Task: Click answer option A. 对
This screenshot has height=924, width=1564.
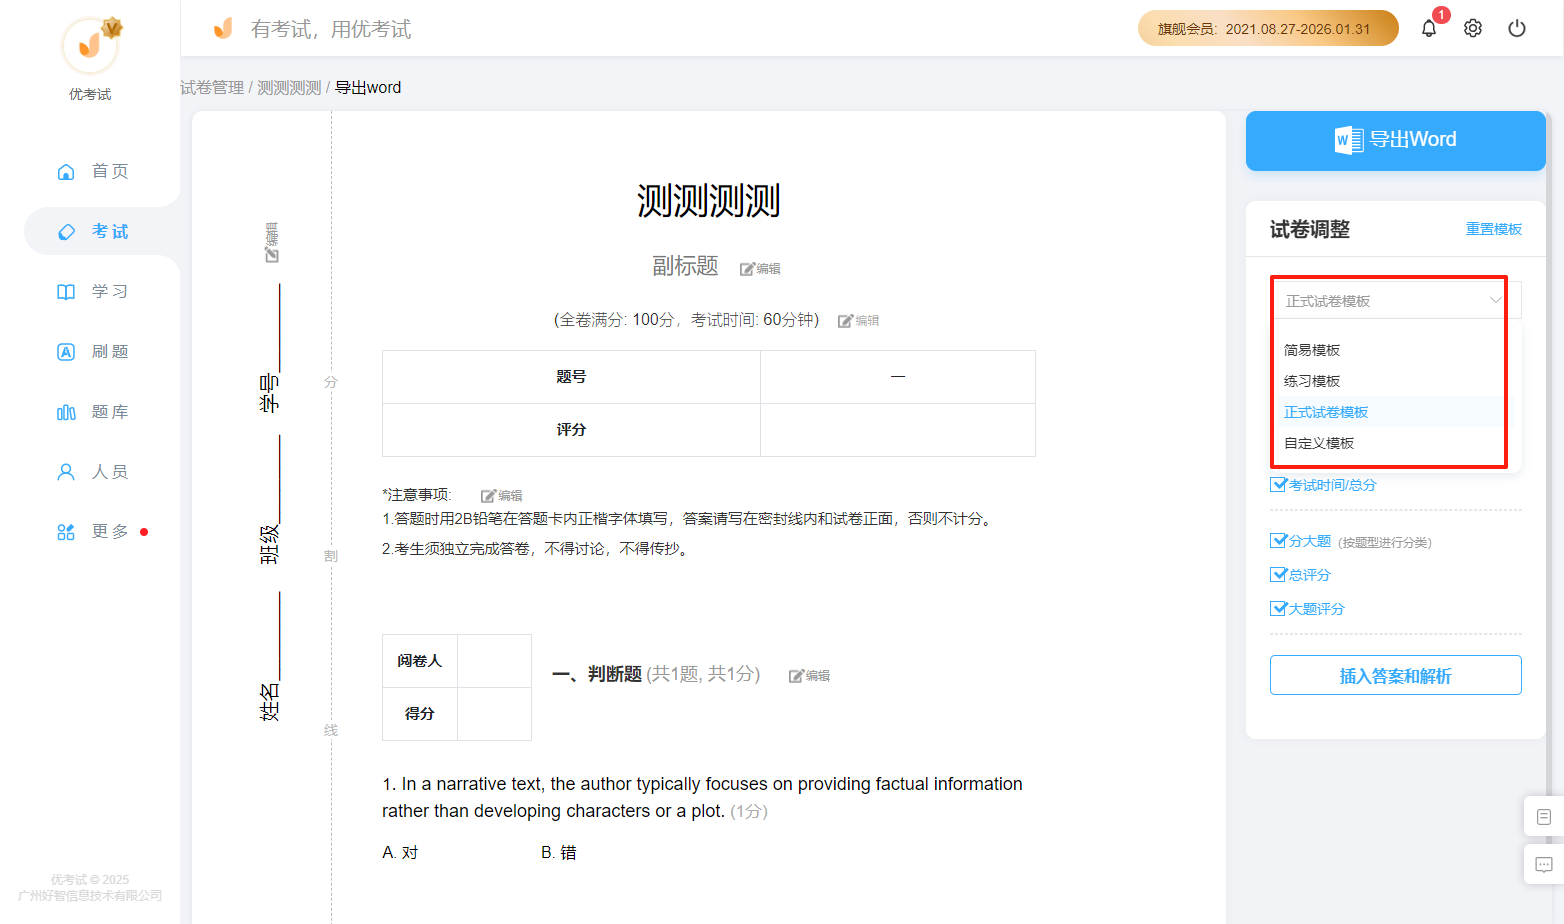Action: 400,852
